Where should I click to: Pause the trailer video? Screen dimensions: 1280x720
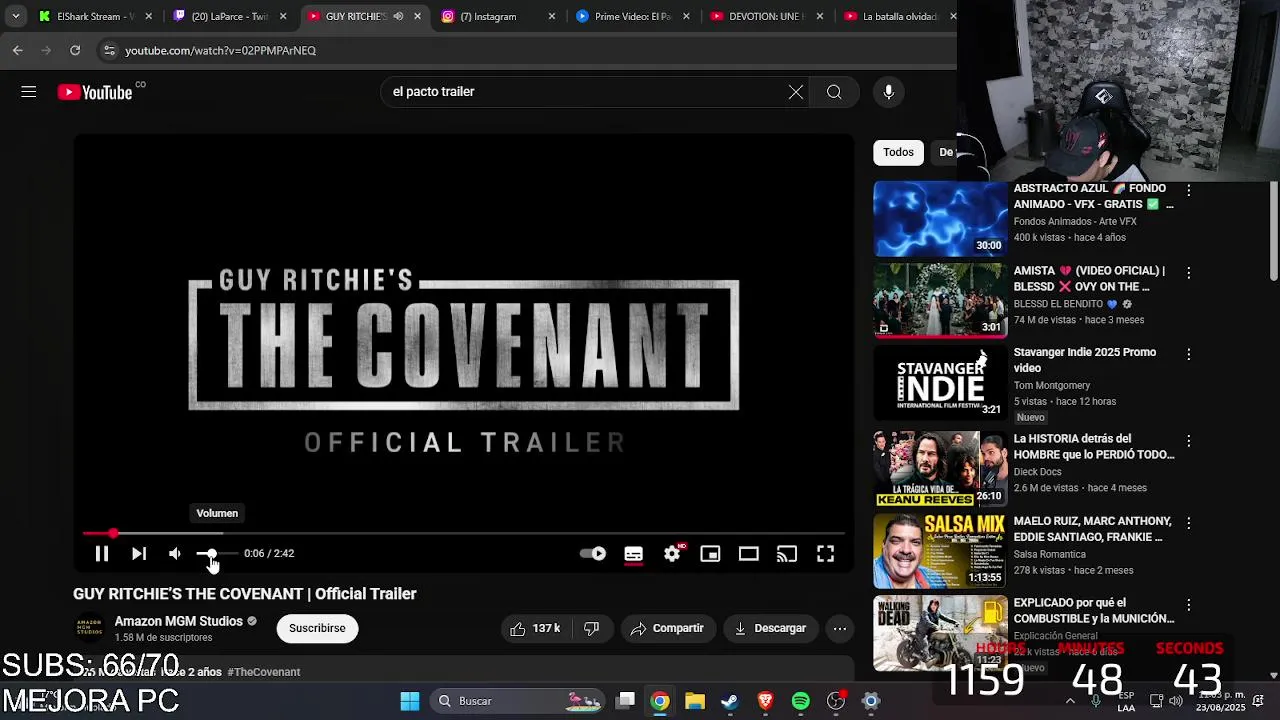[101, 553]
